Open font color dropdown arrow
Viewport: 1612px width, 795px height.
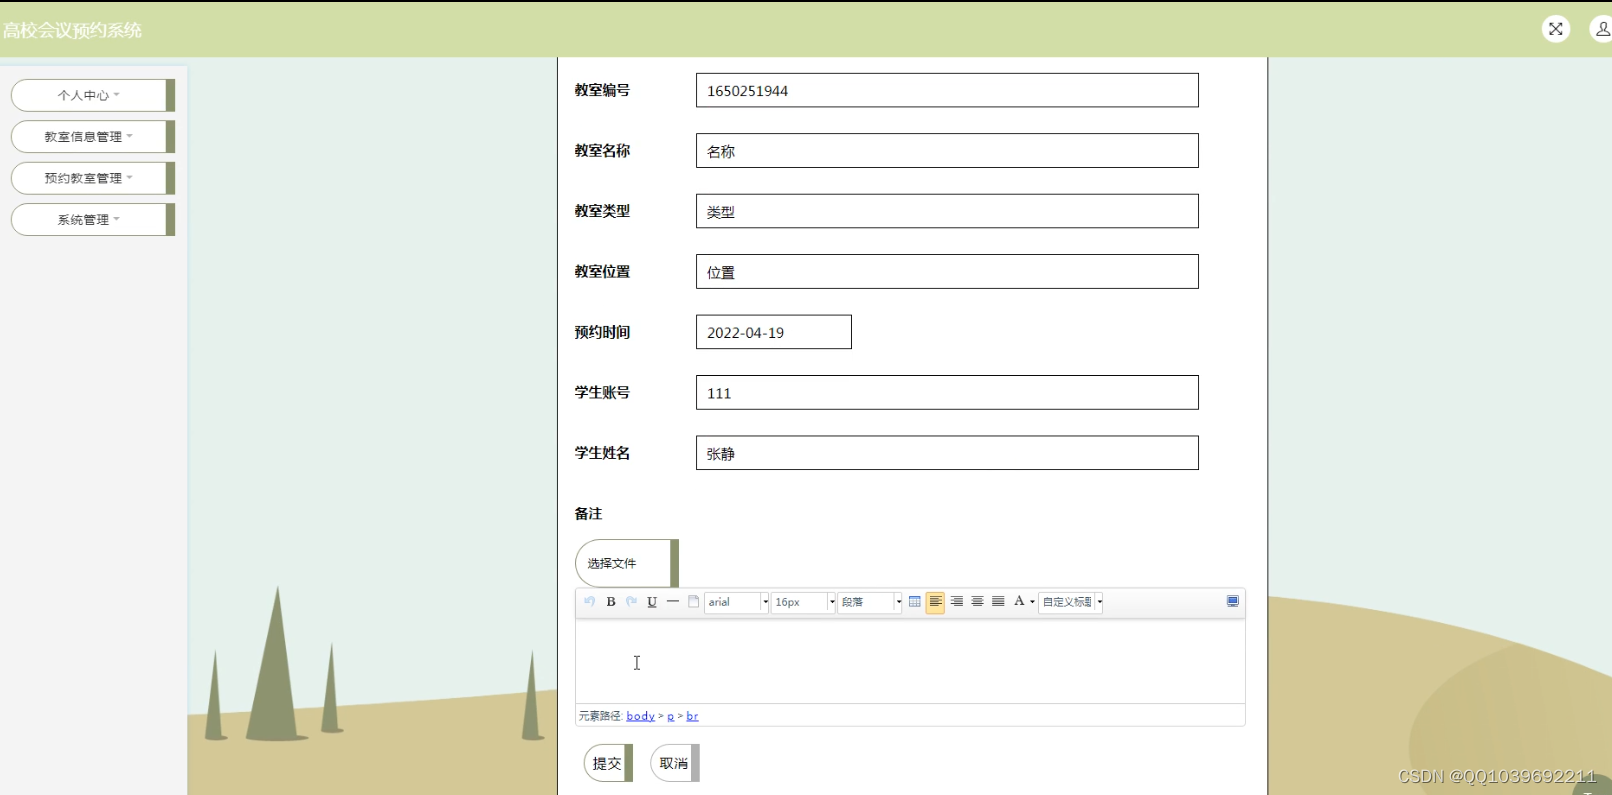[1032, 602]
